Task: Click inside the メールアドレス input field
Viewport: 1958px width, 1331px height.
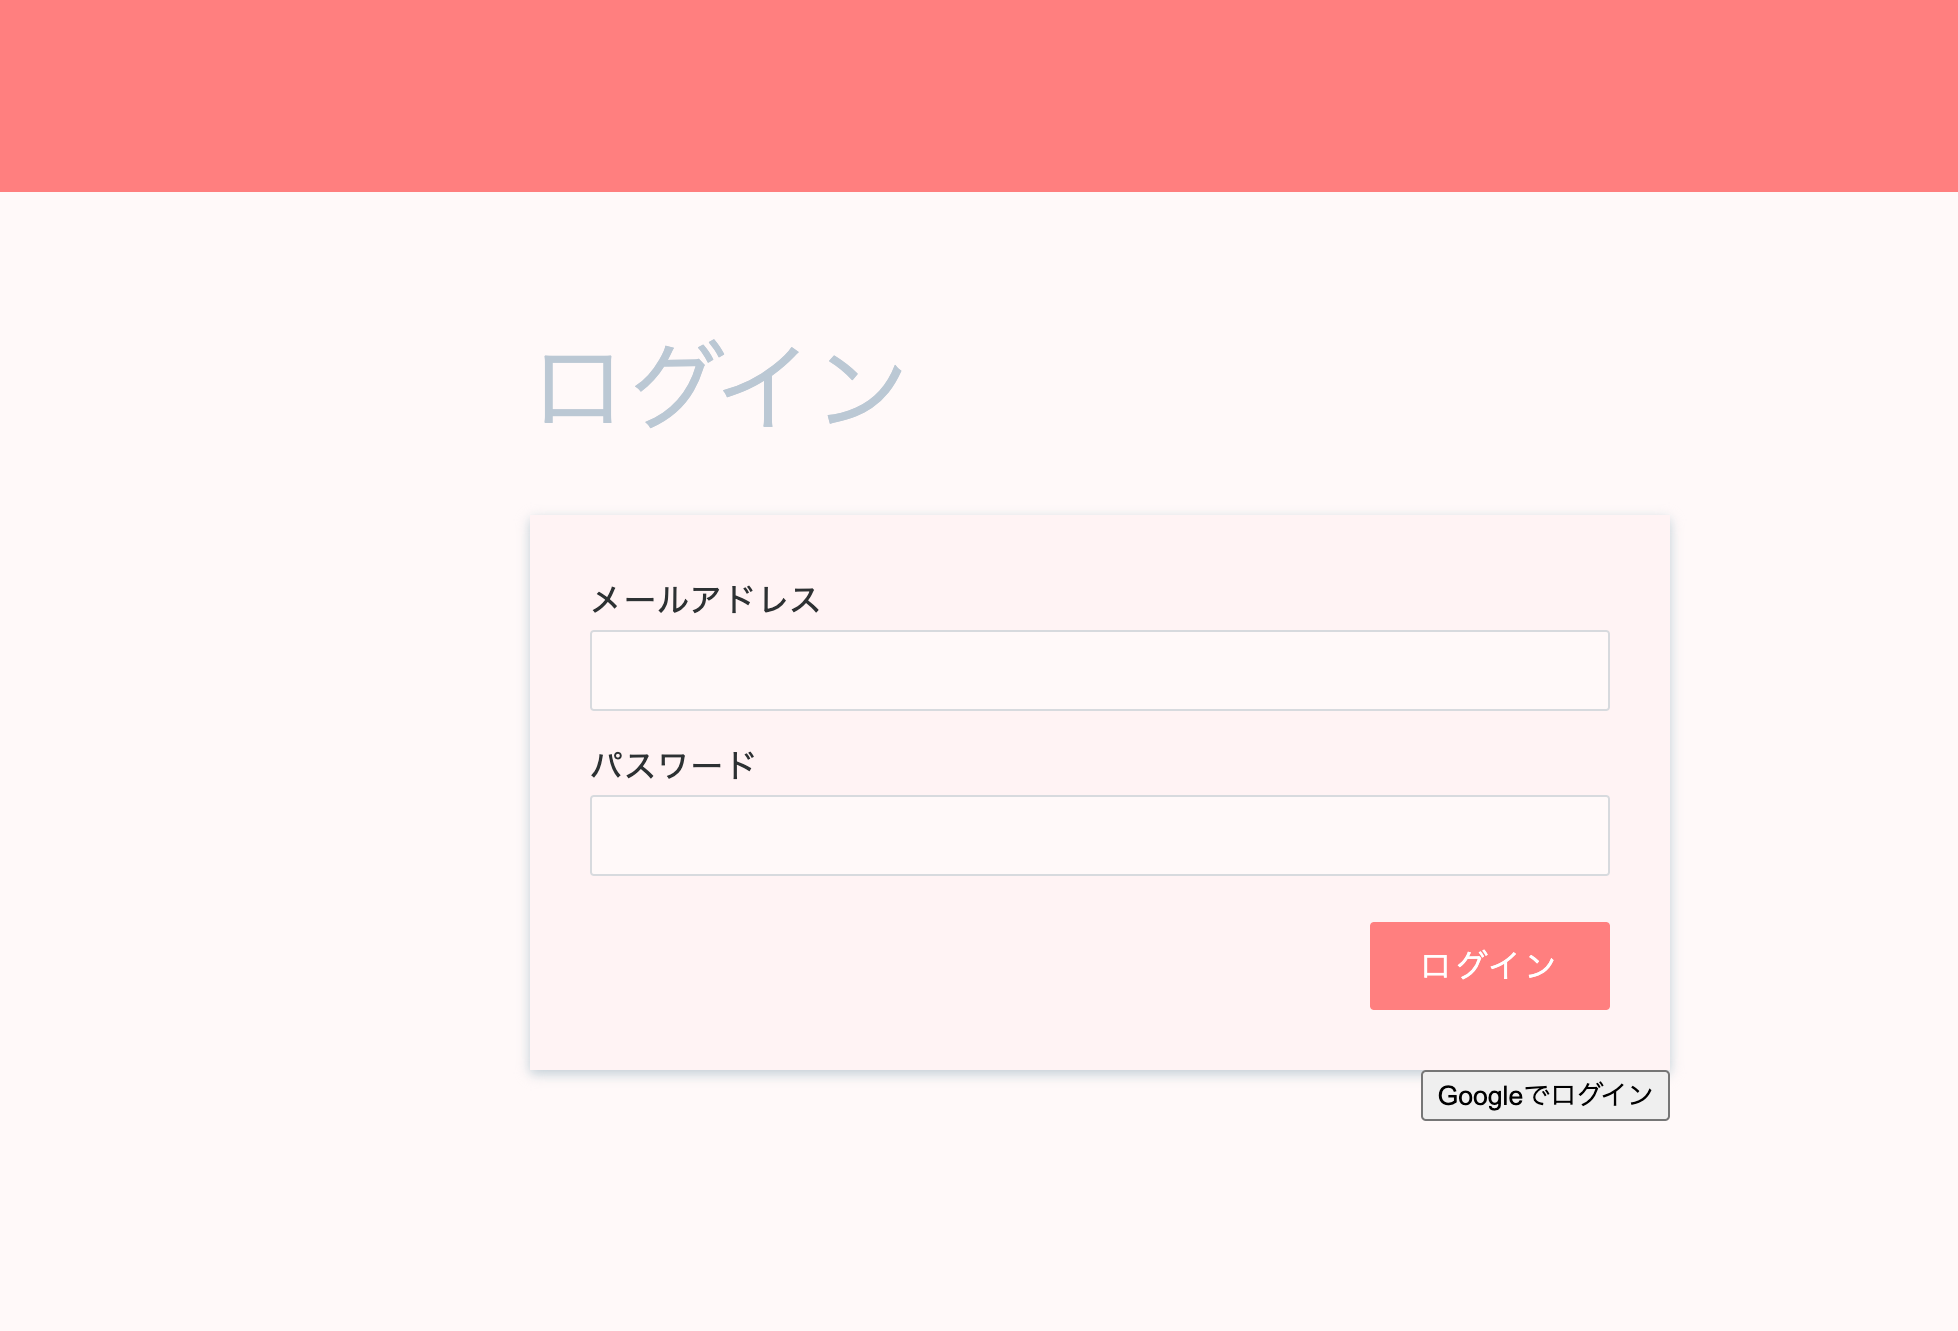Action: tap(1098, 670)
